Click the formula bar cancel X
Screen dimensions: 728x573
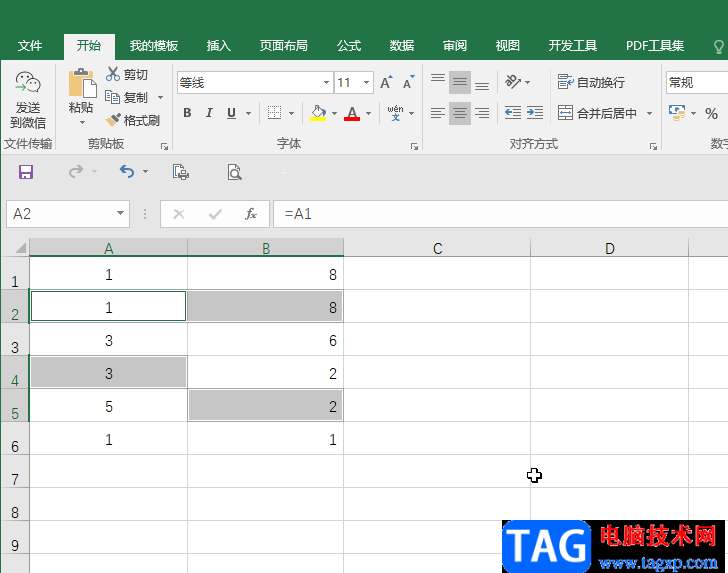(179, 214)
